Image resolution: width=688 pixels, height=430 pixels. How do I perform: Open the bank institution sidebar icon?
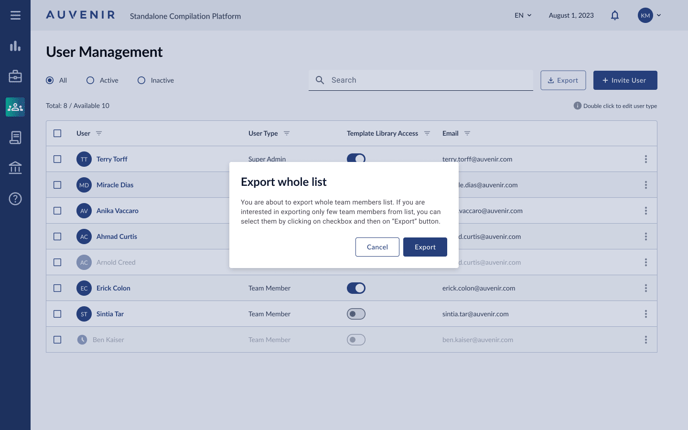point(15,168)
